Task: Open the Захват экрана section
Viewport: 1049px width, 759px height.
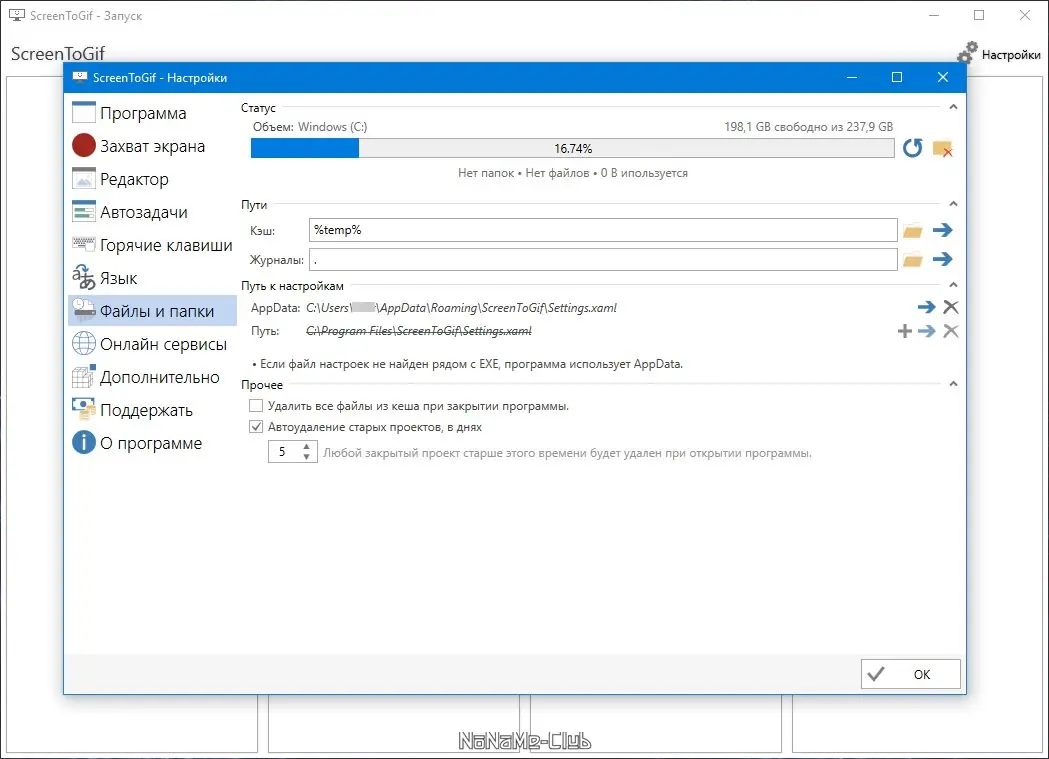Action: pyautogui.click(x=152, y=146)
